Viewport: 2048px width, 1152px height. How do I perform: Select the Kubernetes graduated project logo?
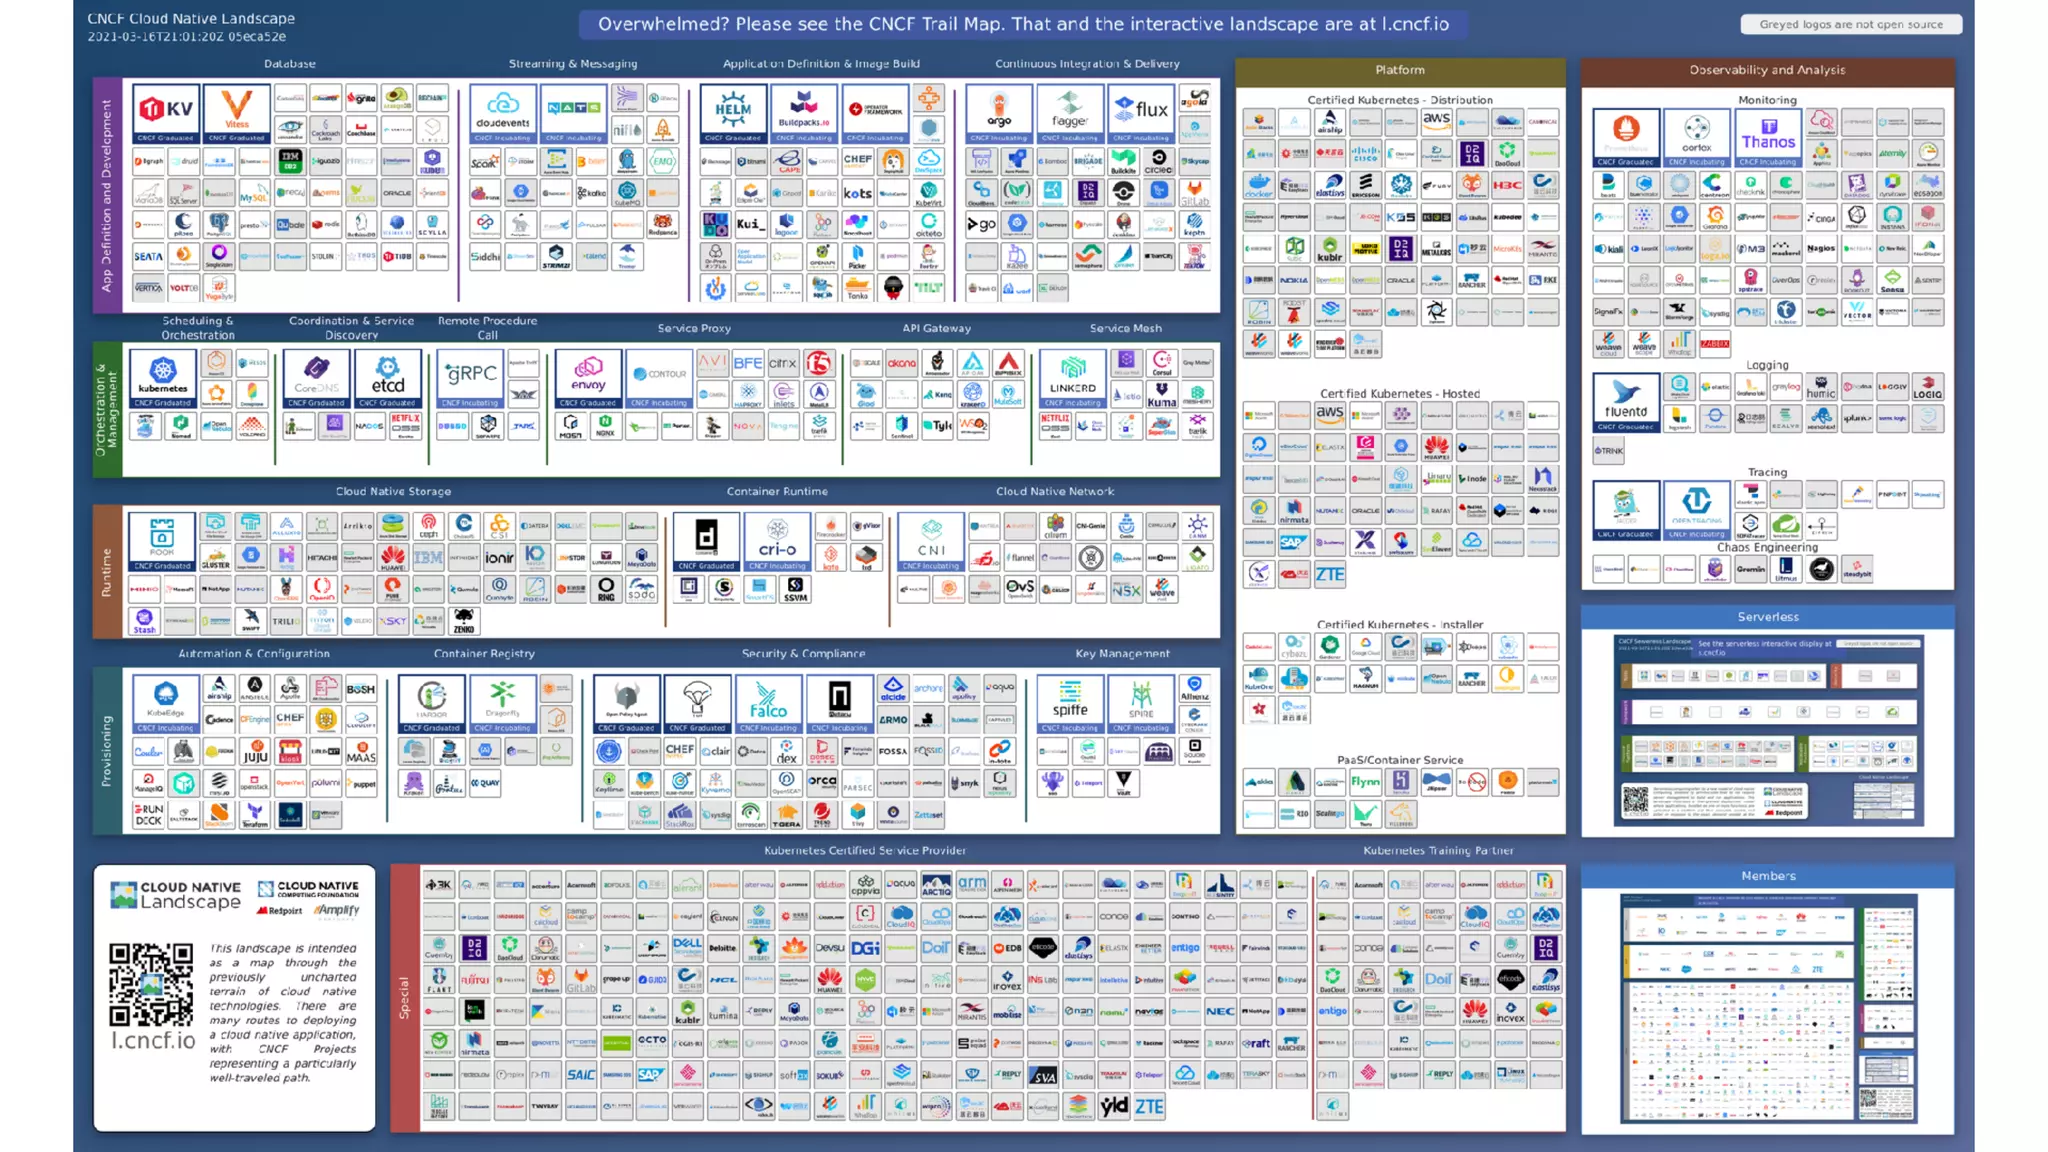coord(163,378)
